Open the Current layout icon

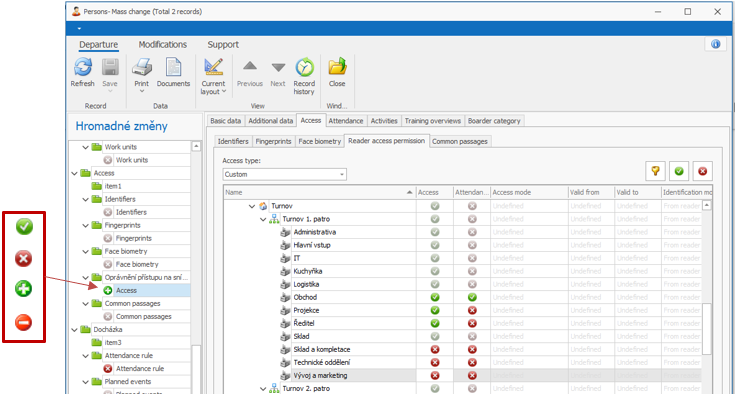pyautogui.click(x=213, y=67)
